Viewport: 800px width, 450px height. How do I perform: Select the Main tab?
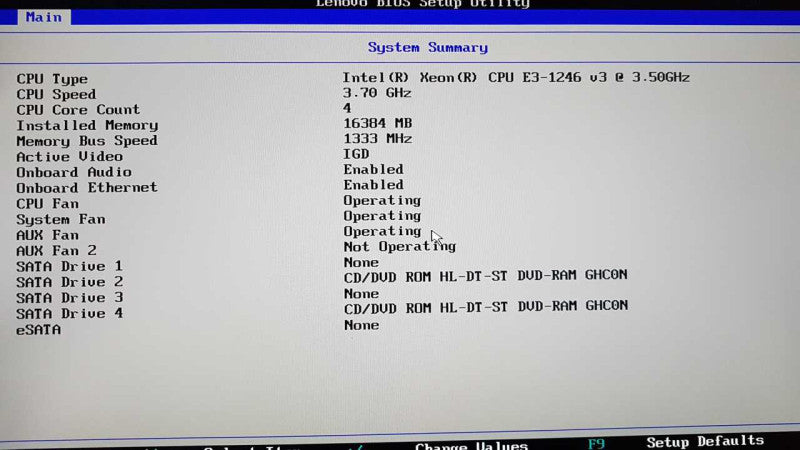[44, 17]
